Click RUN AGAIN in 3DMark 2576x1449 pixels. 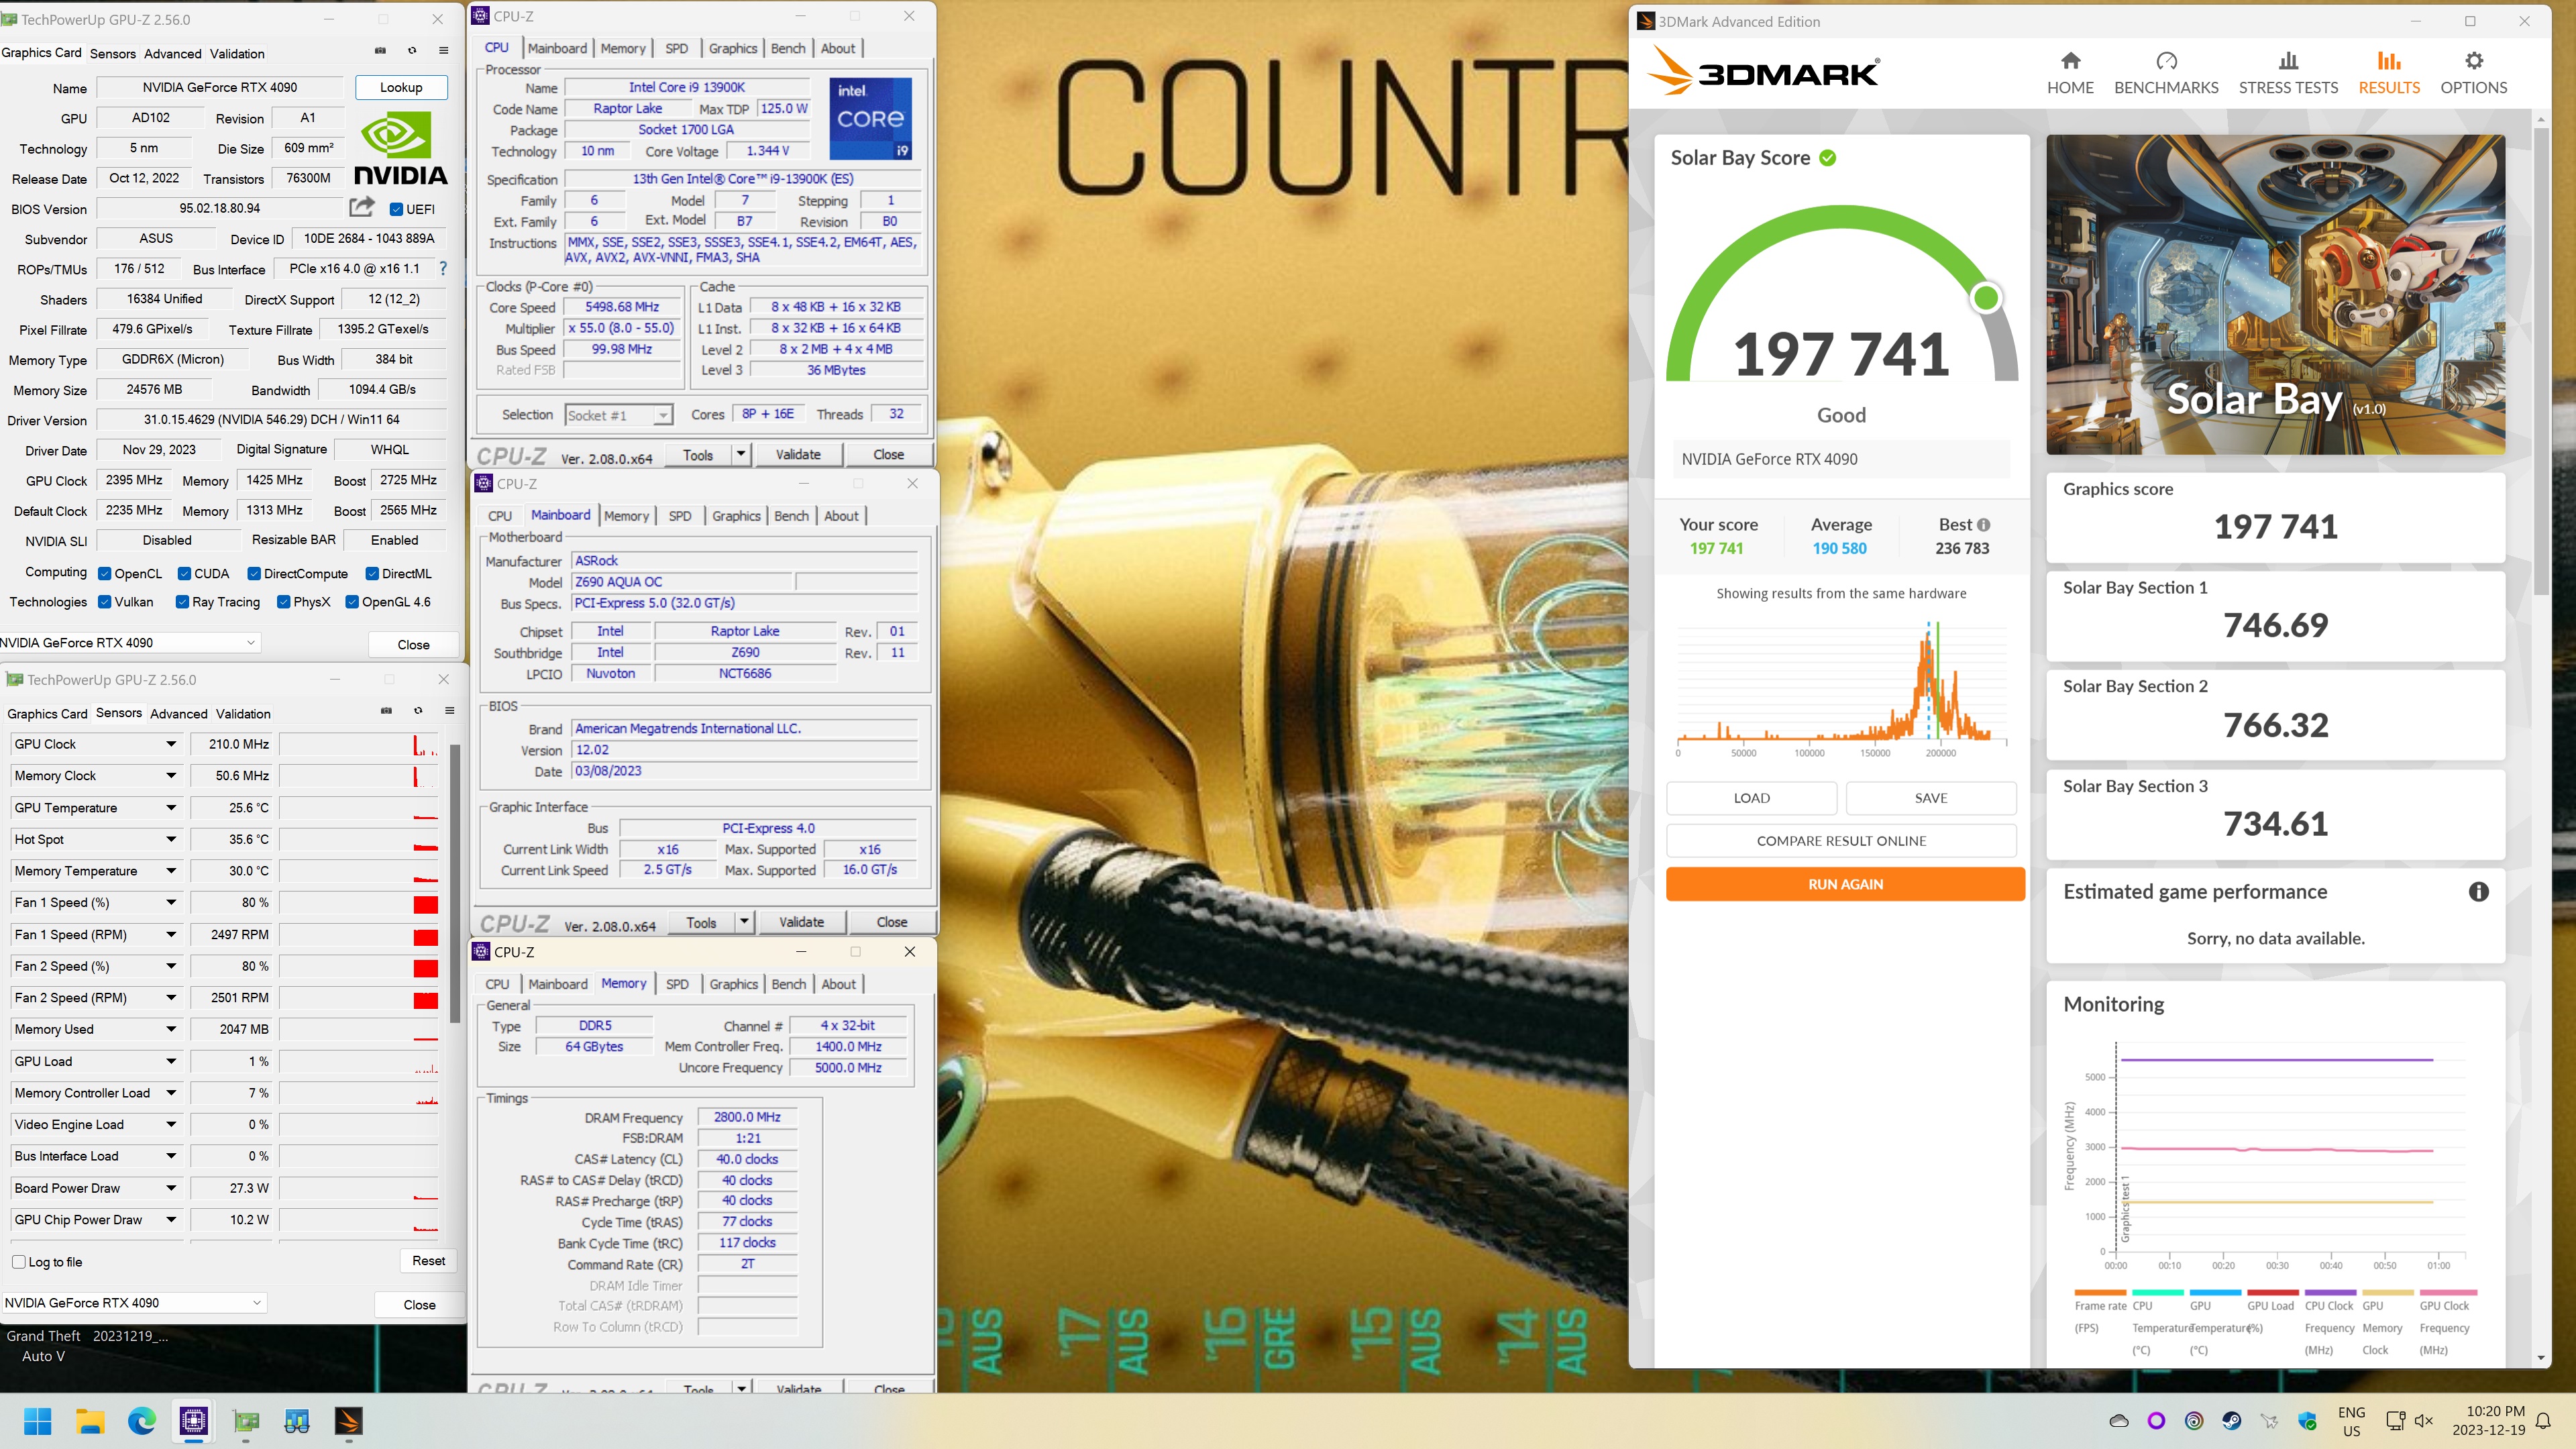tap(1845, 884)
